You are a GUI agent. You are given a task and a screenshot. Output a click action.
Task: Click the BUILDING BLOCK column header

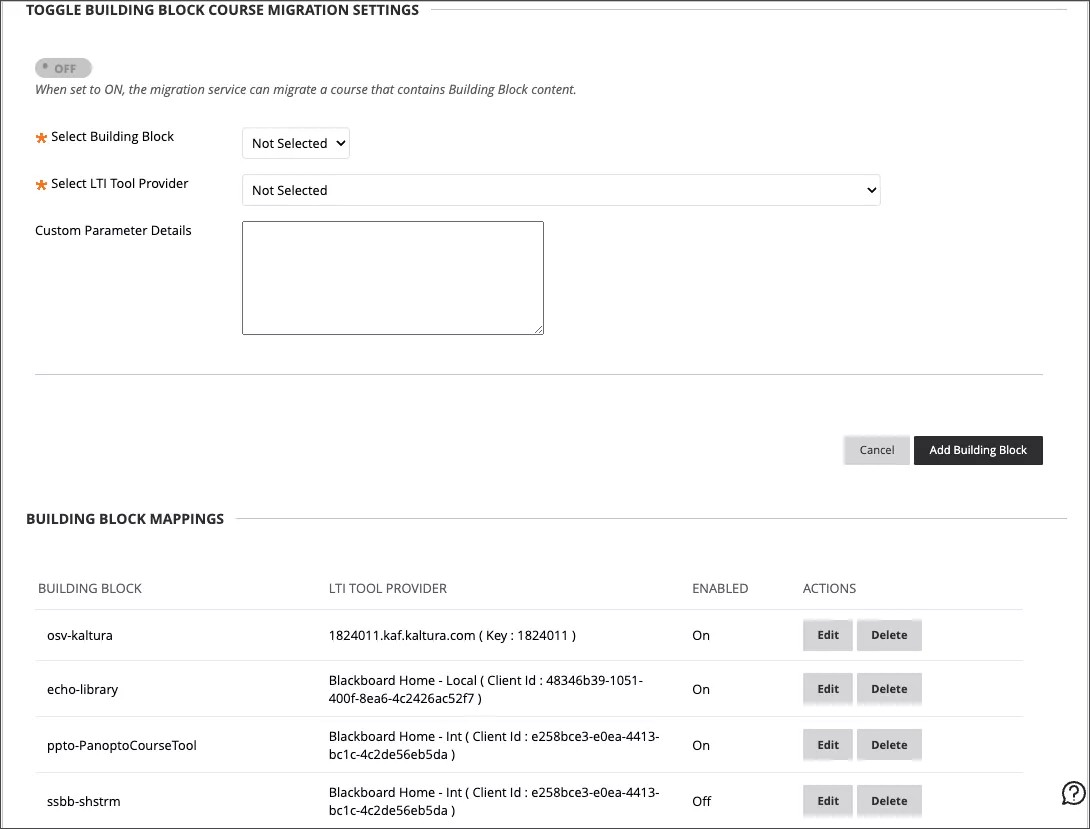90,588
